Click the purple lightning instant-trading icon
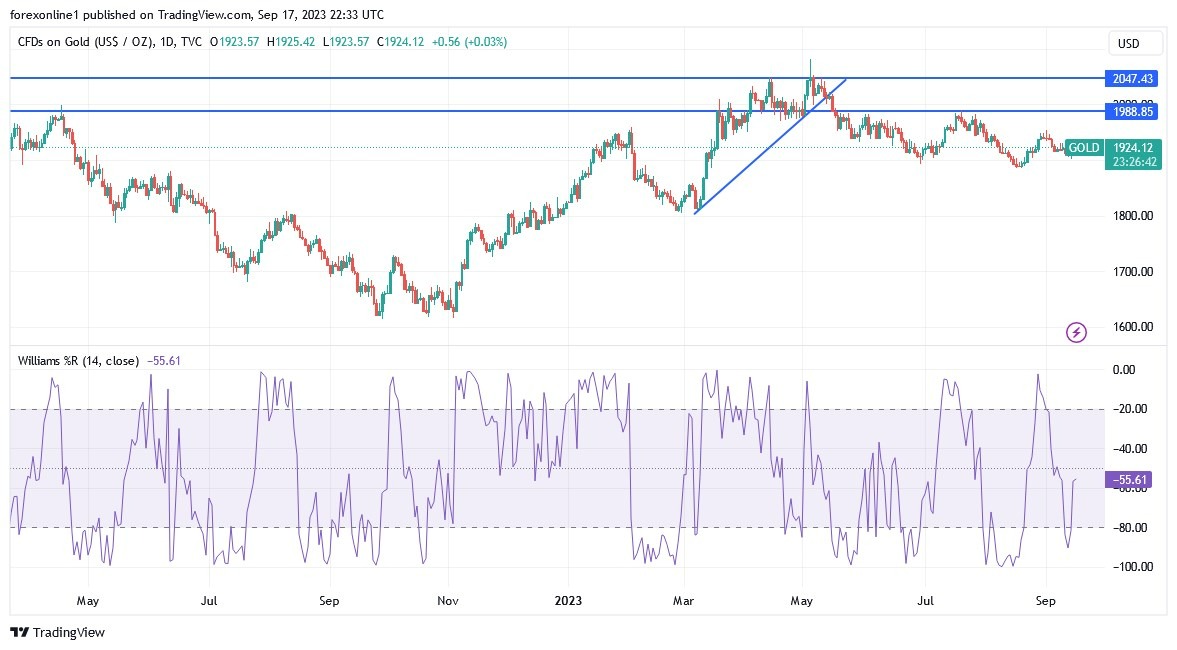 (x=1075, y=332)
